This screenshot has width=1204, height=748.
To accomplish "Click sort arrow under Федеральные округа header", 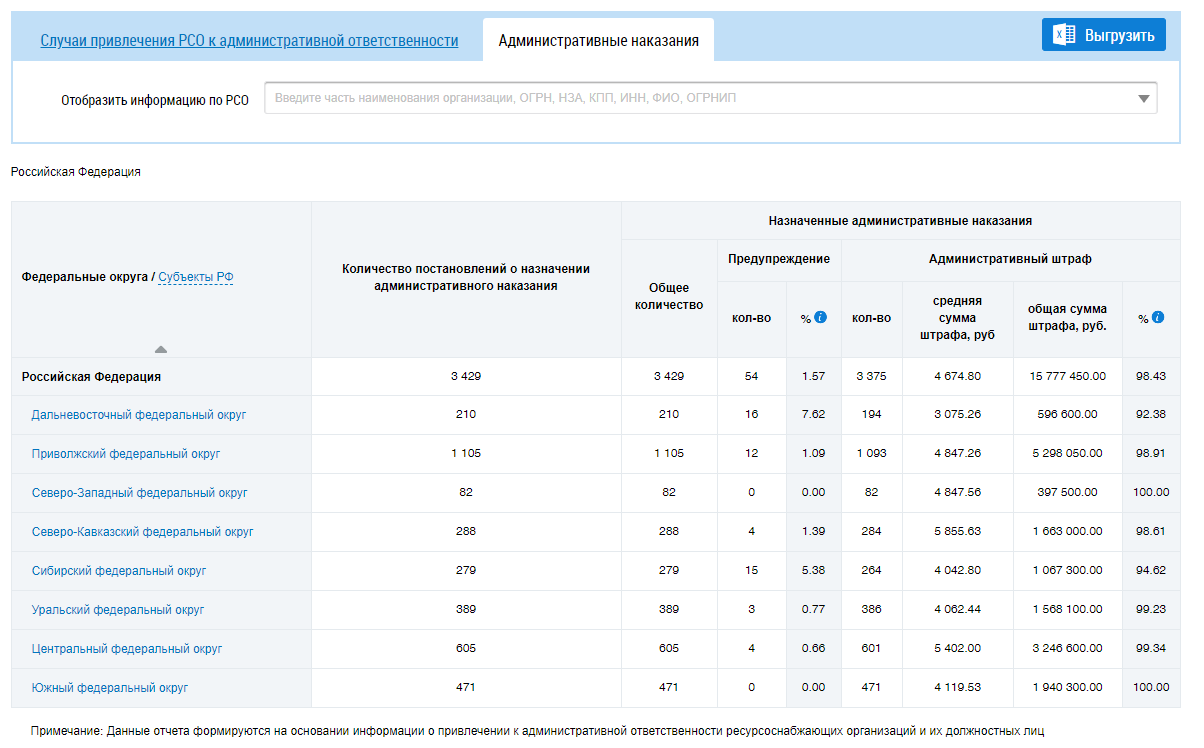I will [161, 349].
